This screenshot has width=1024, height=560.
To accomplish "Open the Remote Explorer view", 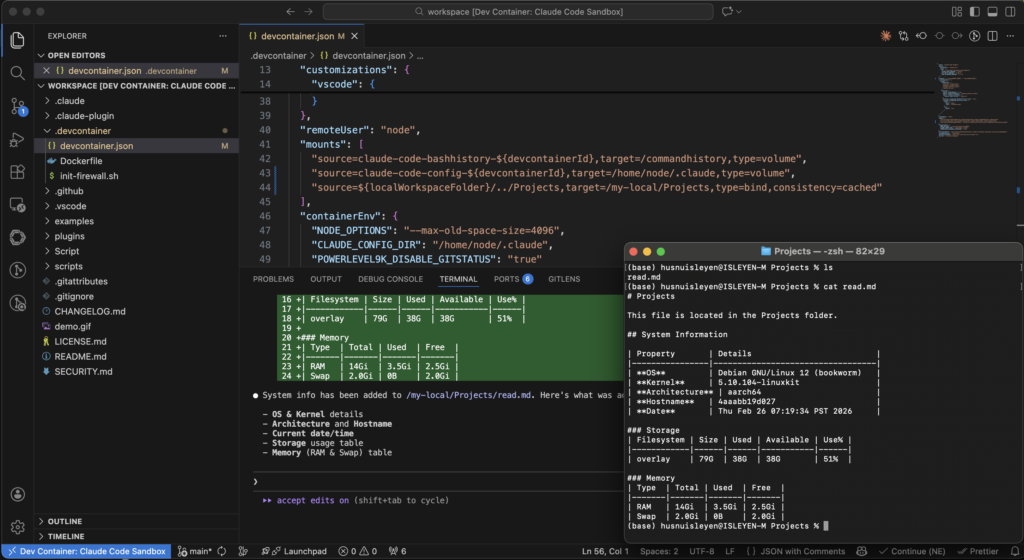I will [x=17, y=204].
